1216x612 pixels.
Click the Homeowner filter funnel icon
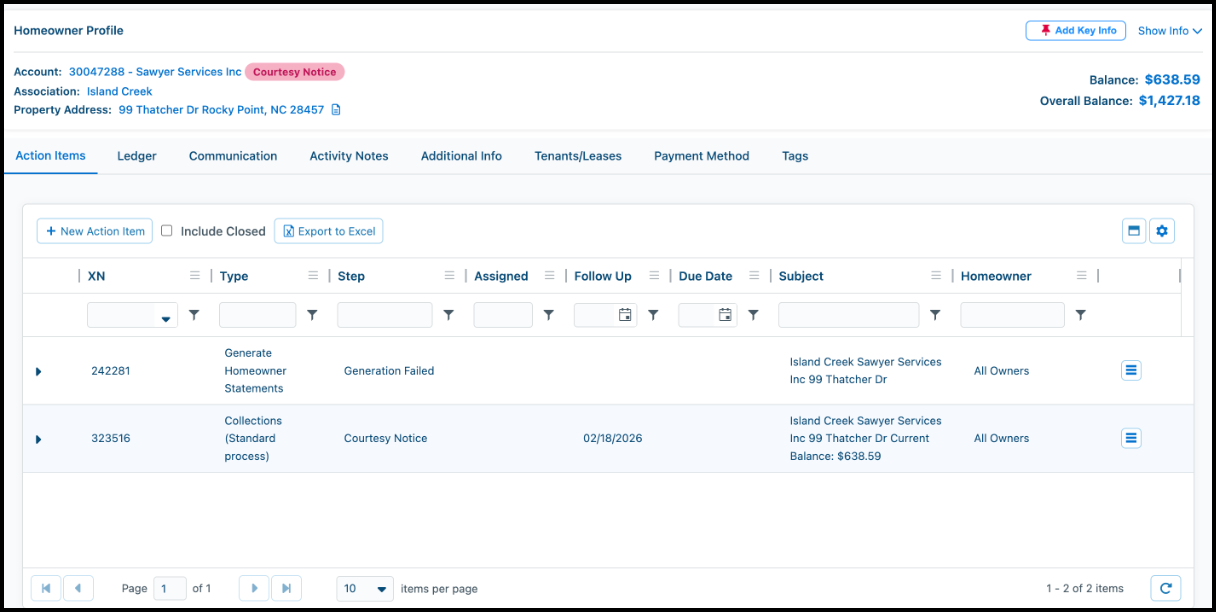tap(1081, 315)
